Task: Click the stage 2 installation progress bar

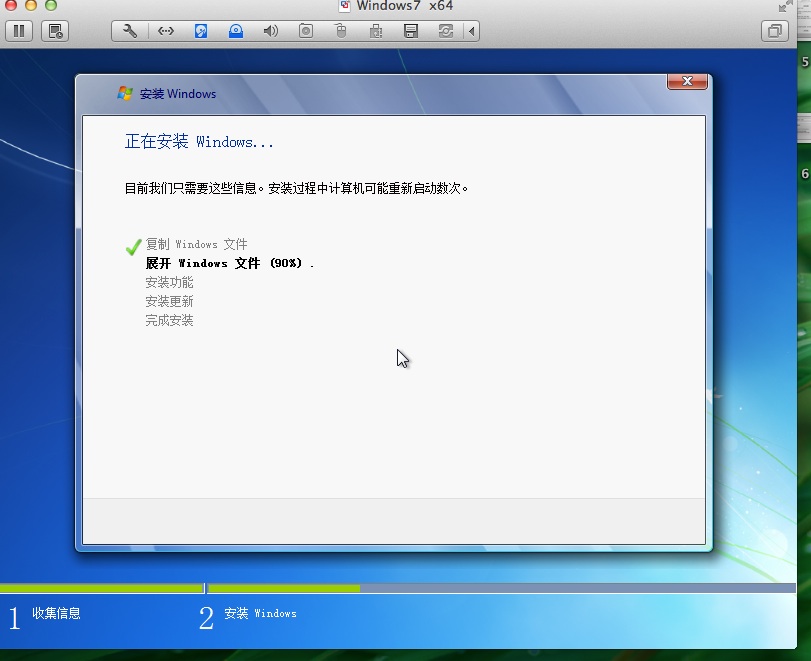Action: pyautogui.click(x=502, y=588)
